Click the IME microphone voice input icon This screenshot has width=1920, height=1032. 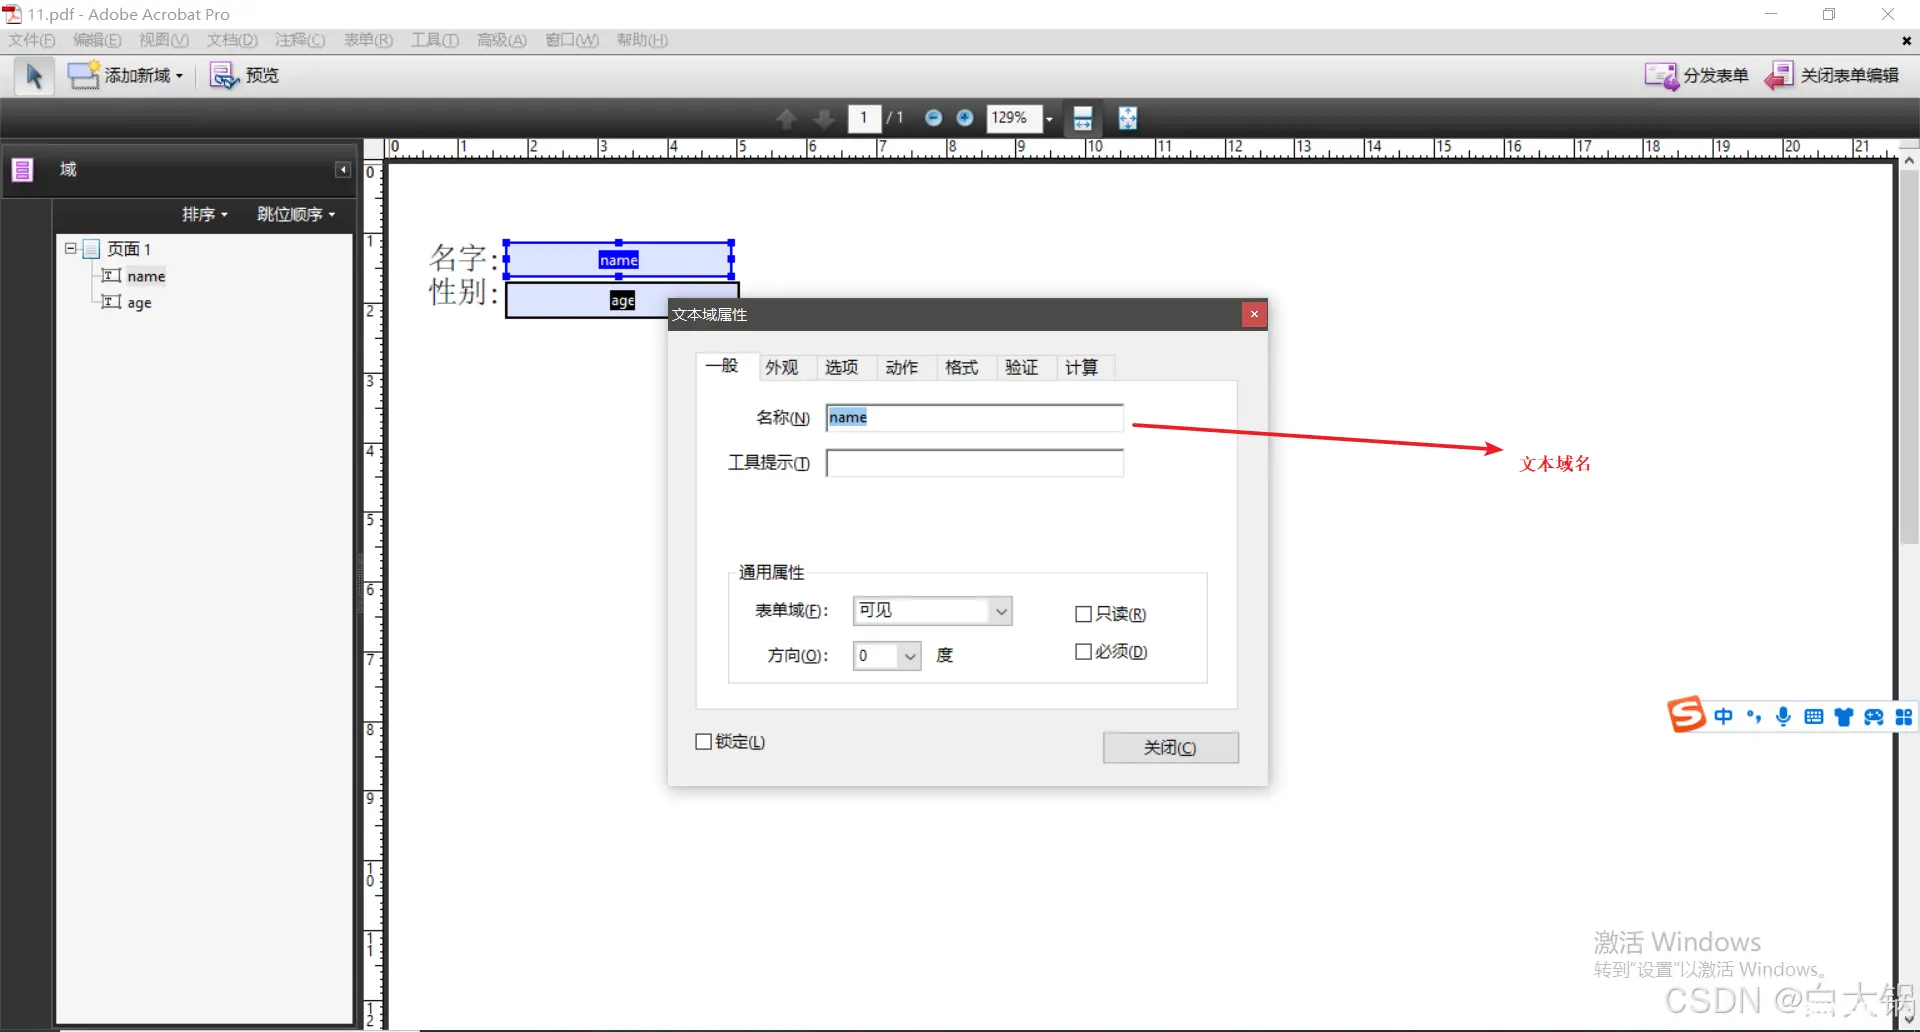pyautogui.click(x=1783, y=717)
